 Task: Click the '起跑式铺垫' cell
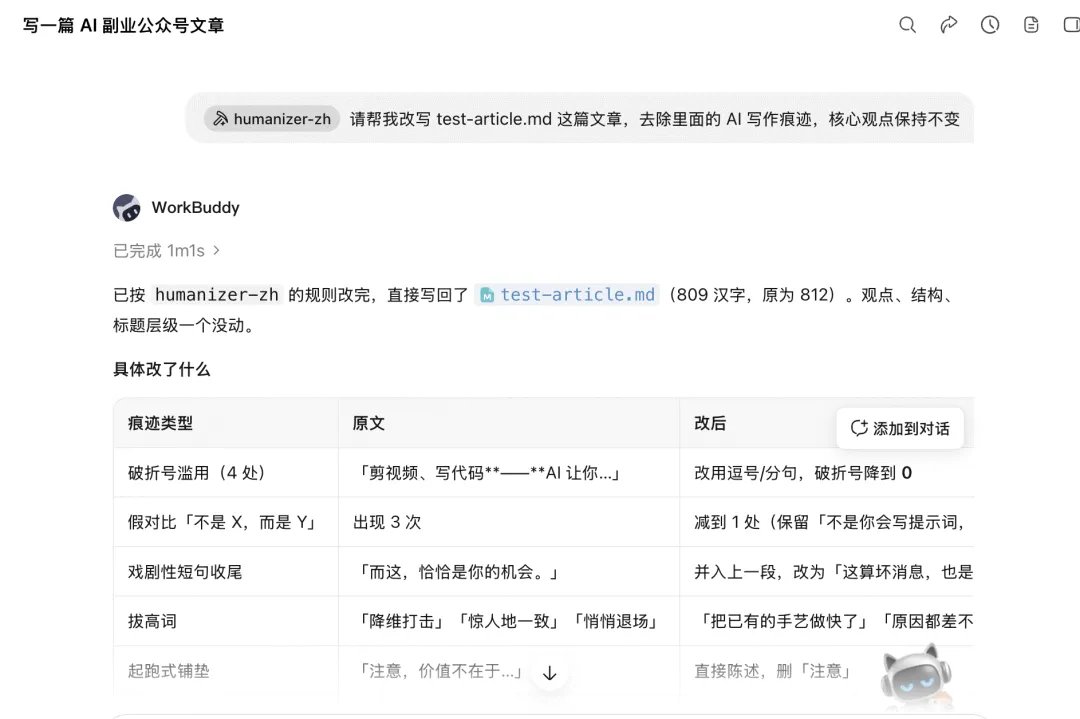click(x=226, y=671)
